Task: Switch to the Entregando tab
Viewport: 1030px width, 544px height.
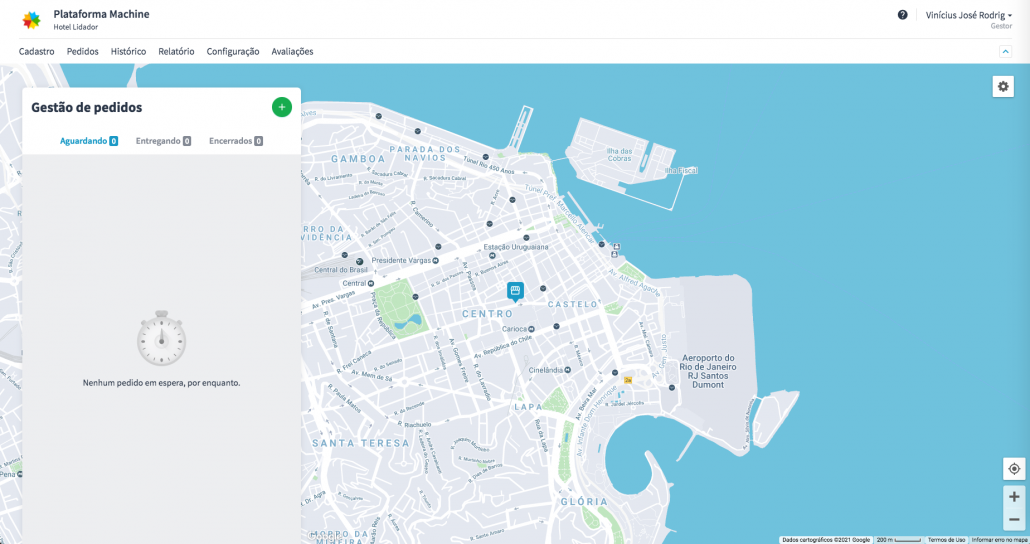Action: tap(163, 141)
